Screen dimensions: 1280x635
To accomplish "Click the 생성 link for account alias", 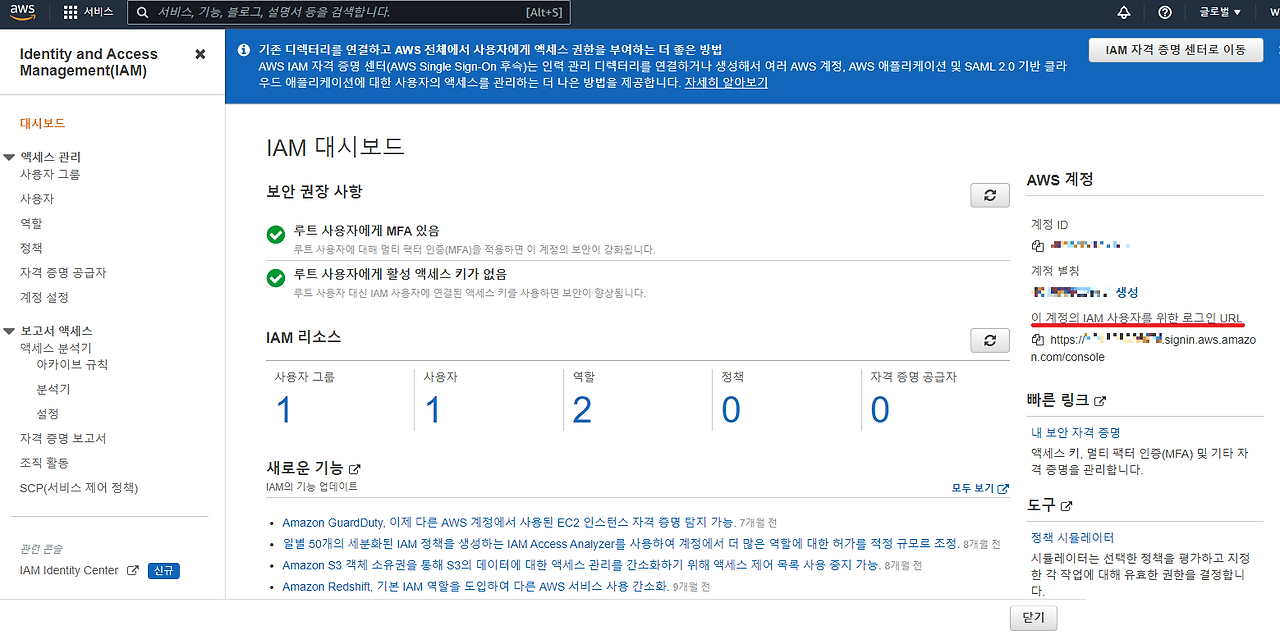I will (x=1127, y=292).
